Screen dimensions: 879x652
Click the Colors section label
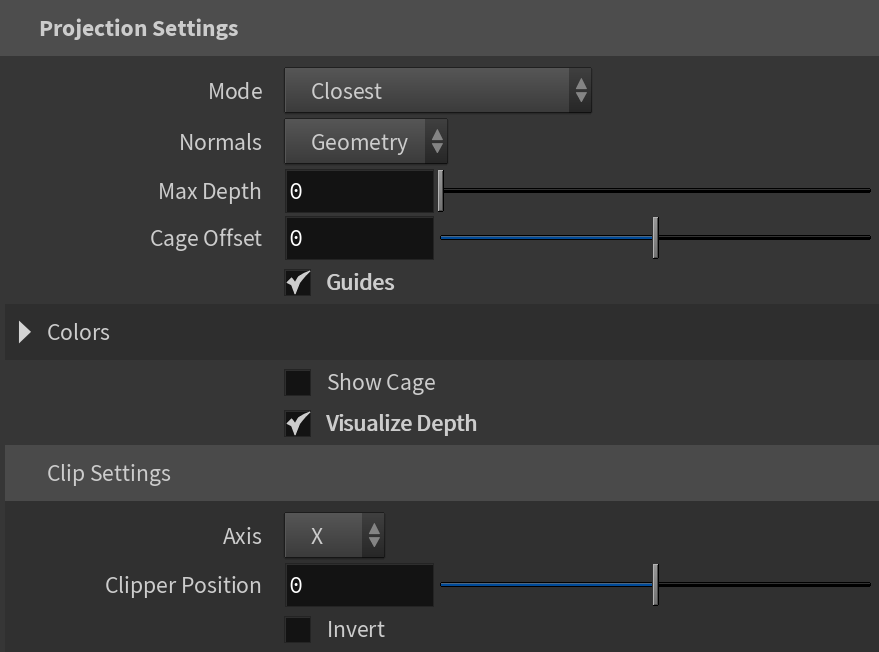[x=78, y=332]
